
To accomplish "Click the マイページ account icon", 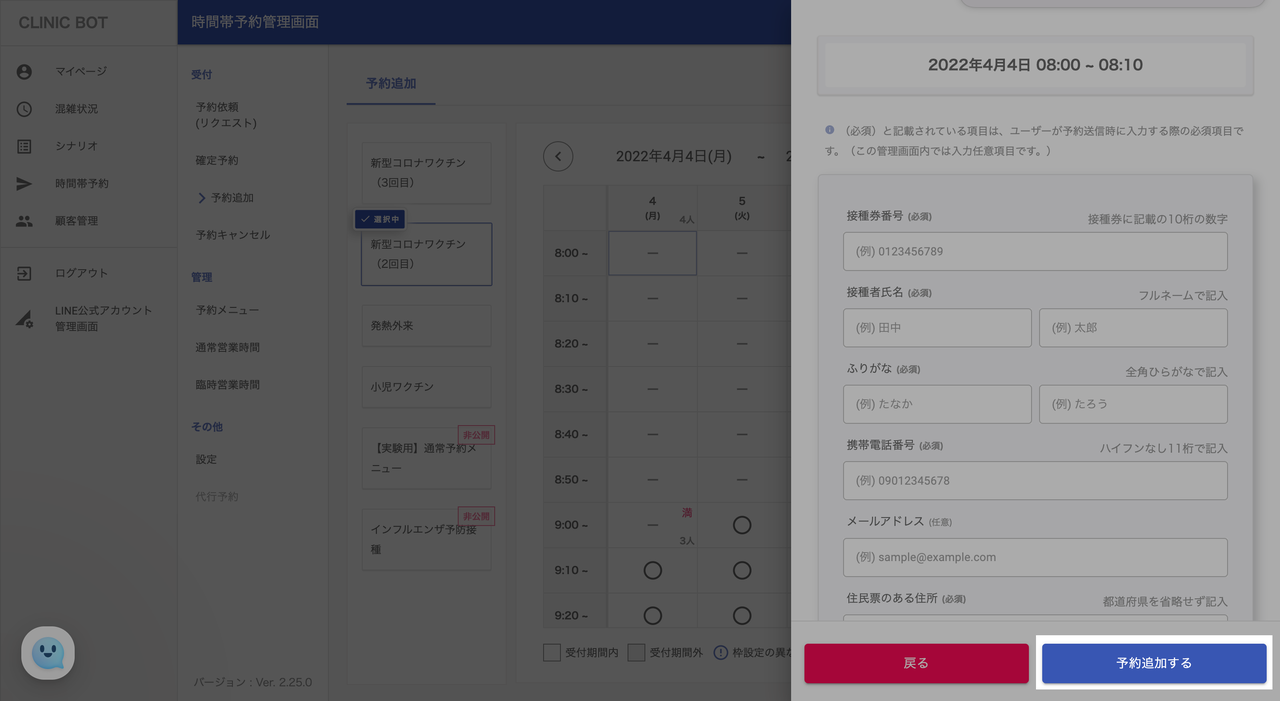I will click(24, 72).
